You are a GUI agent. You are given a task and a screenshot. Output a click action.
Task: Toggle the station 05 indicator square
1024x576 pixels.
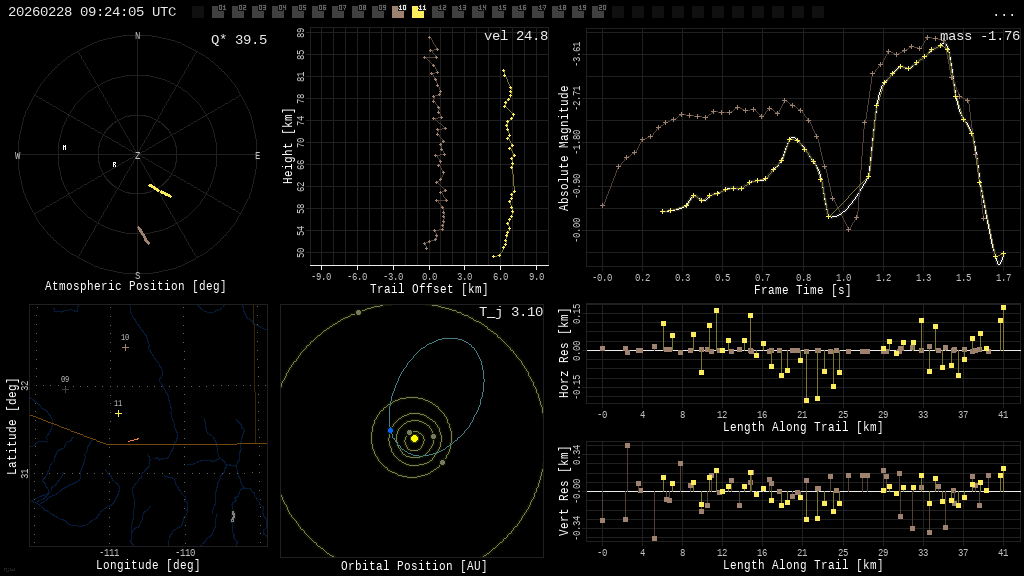pyautogui.click(x=298, y=12)
